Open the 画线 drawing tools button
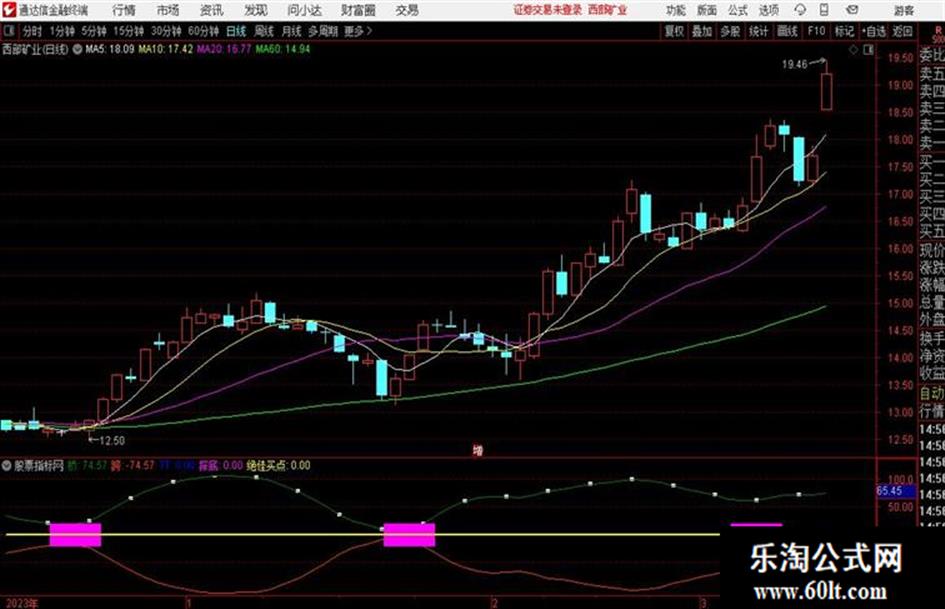Image resolution: width=945 pixels, height=609 pixels. [x=787, y=31]
